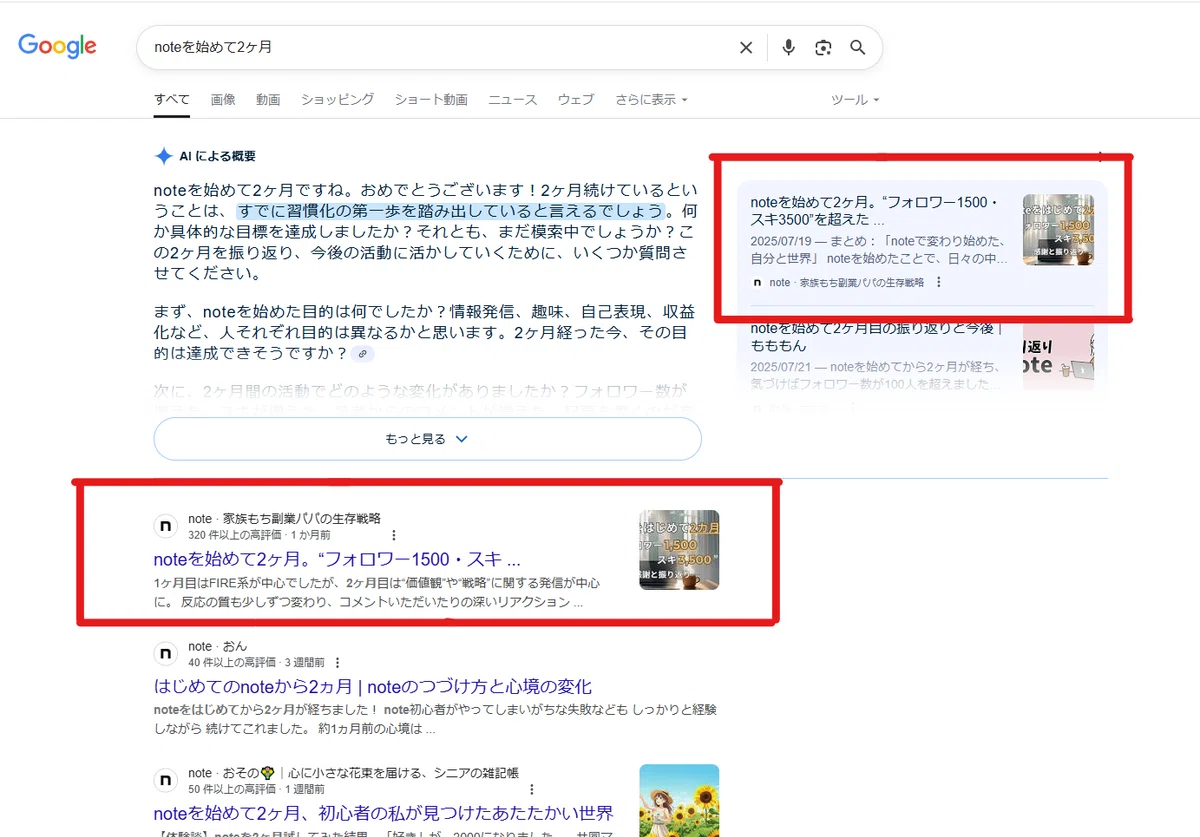The width and height of the screenshot is (1200, 837).
Task: Start voice search with the microphone icon
Action: pos(789,47)
